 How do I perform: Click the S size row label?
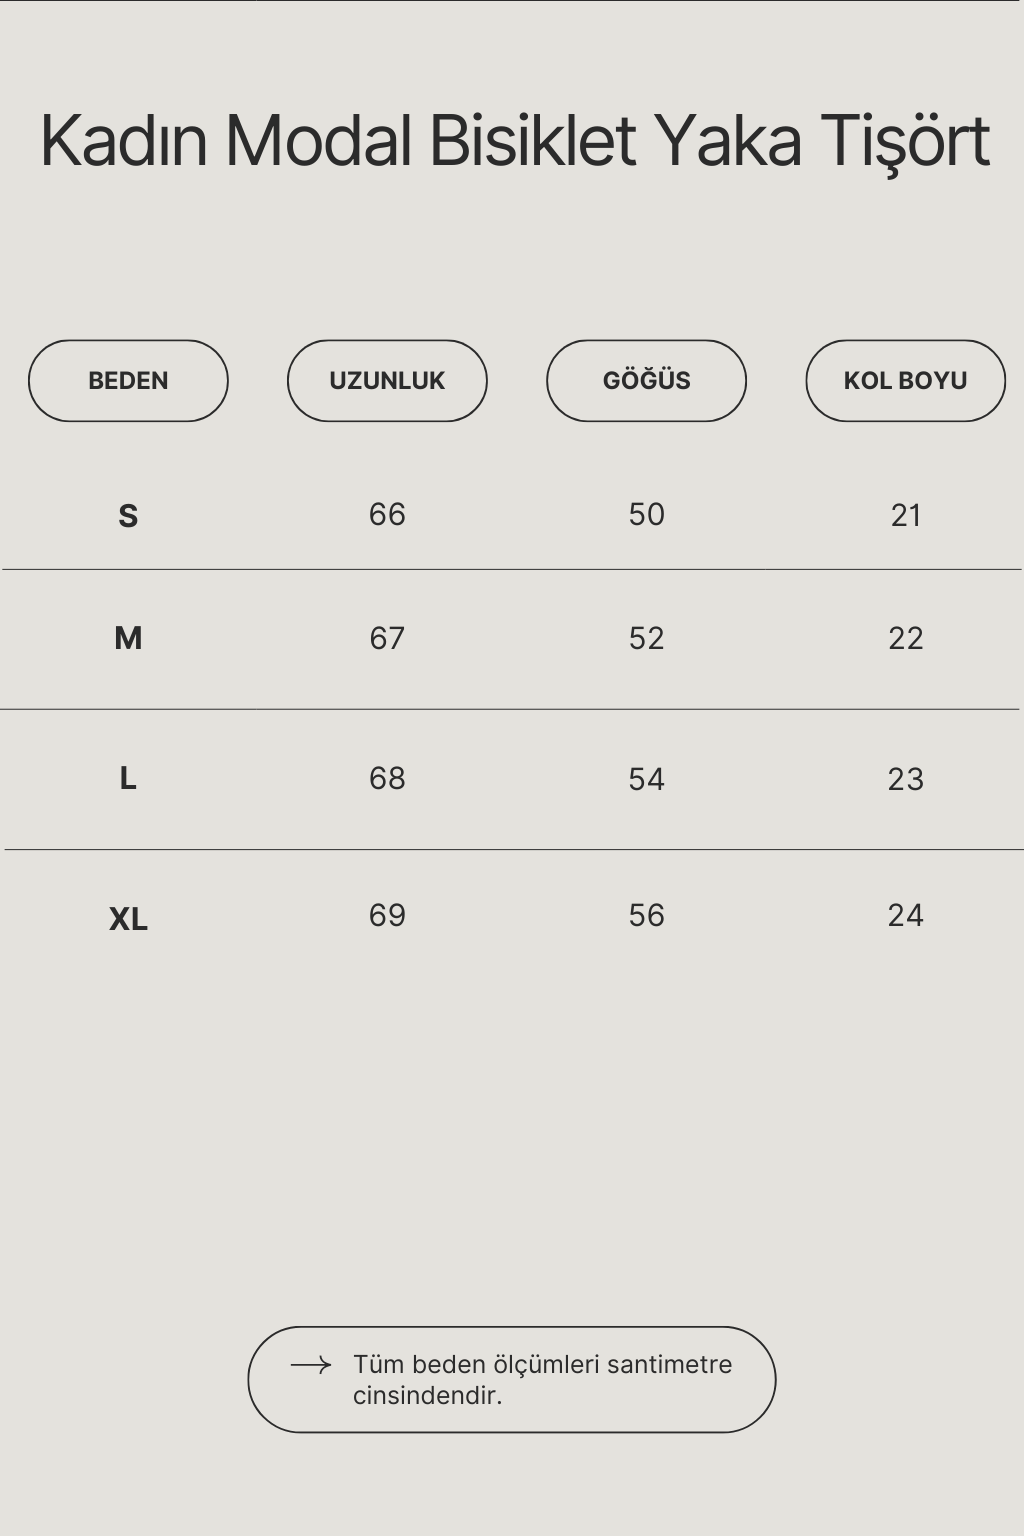coord(128,516)
